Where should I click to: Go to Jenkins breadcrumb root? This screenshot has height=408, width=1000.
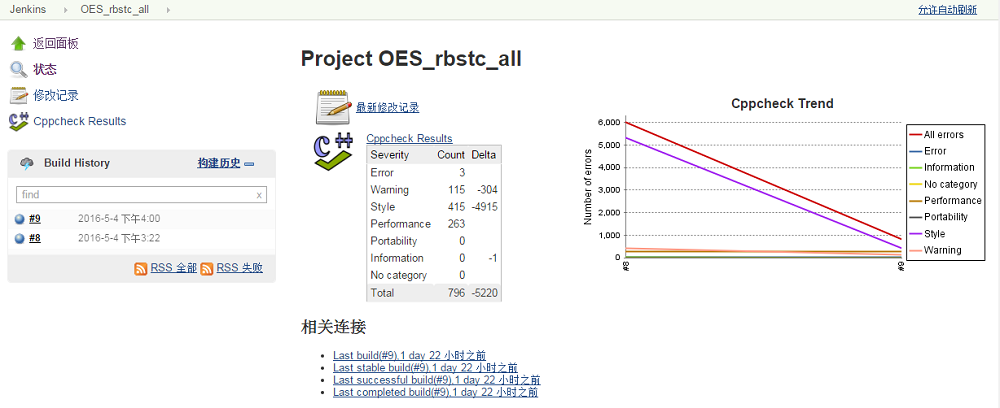[x=27, y=10]
